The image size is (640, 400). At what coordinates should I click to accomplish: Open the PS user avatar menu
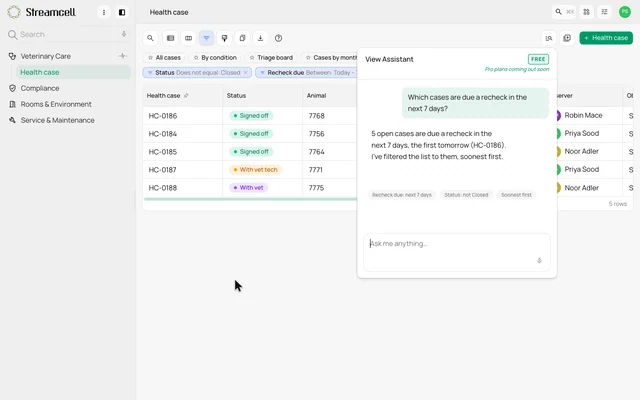click(x=624, y=12)
